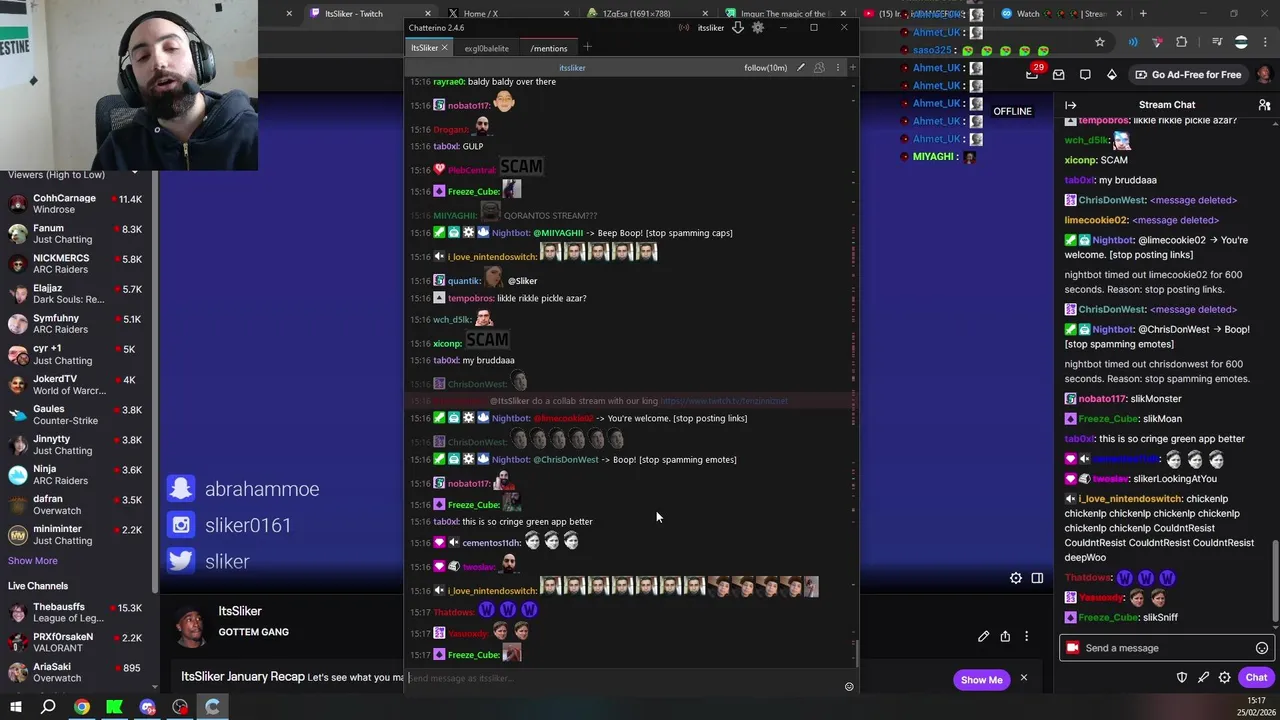Open Symfuhny channel in sidebar
Screen dimensions: 1280x720
pyautogui.click(x=76, y=324)
